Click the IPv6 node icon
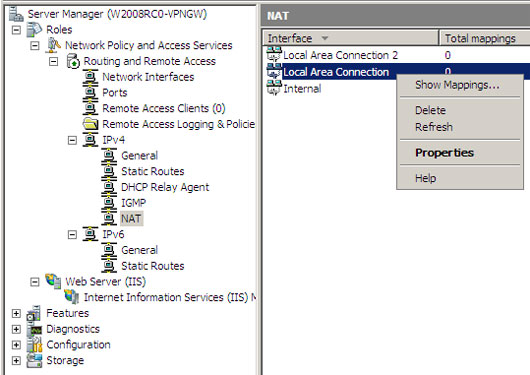Screen dimensions: 530x375 pyautogui.click(x=91, y=234)
